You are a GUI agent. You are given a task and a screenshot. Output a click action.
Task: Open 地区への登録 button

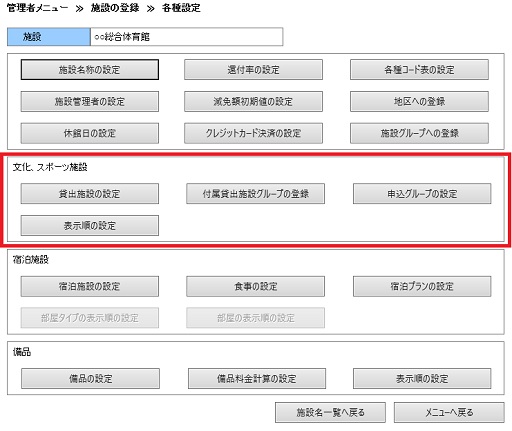[419, 101]
